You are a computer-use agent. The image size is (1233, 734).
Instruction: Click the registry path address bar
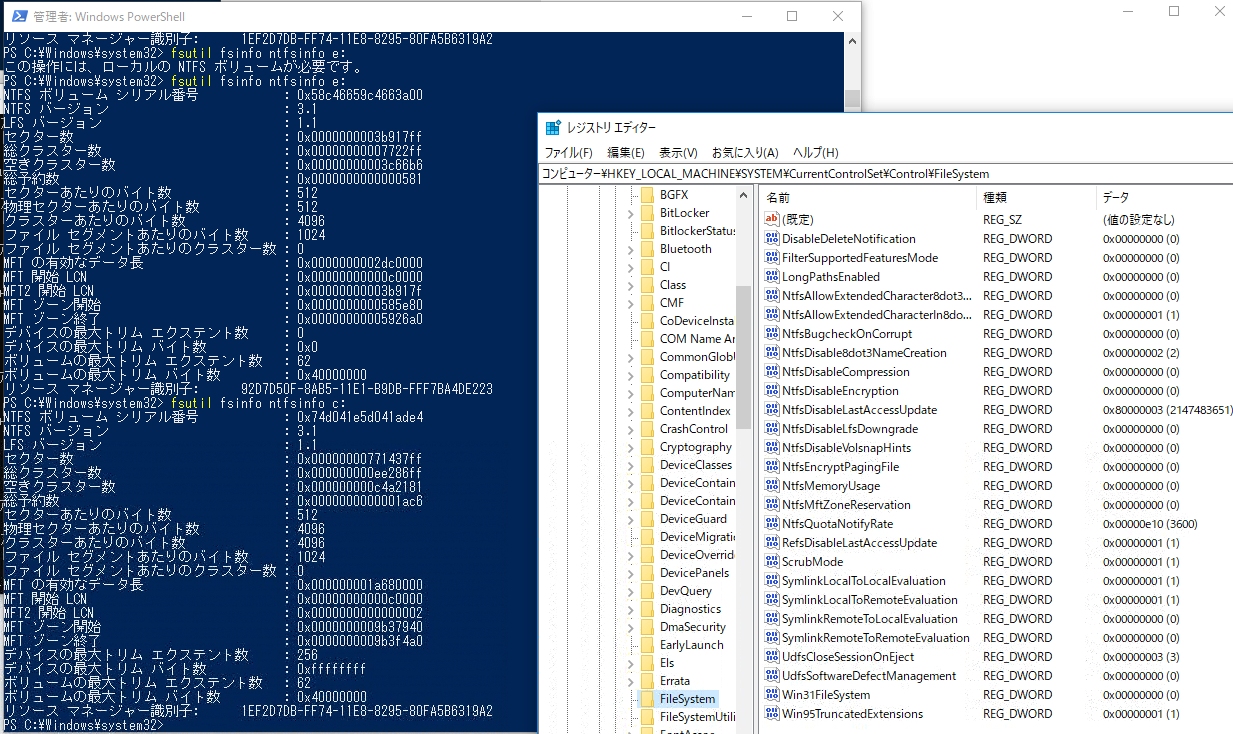(885, 174)
